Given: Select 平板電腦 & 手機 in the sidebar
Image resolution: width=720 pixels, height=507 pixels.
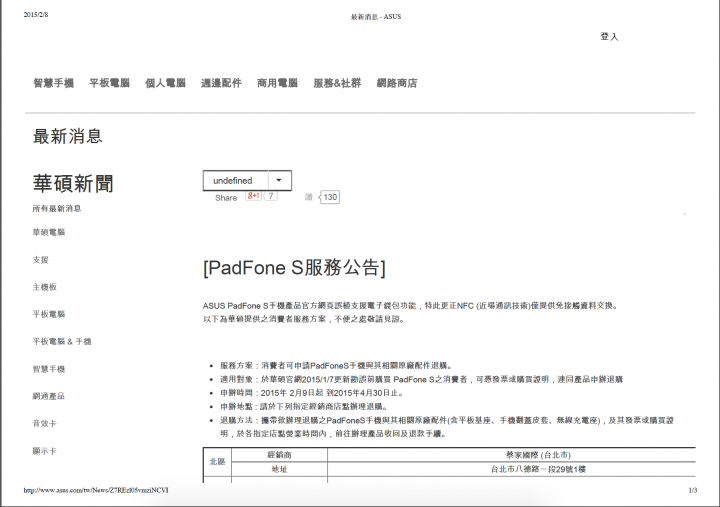Looking at the screenshot, I should point(62,342).
